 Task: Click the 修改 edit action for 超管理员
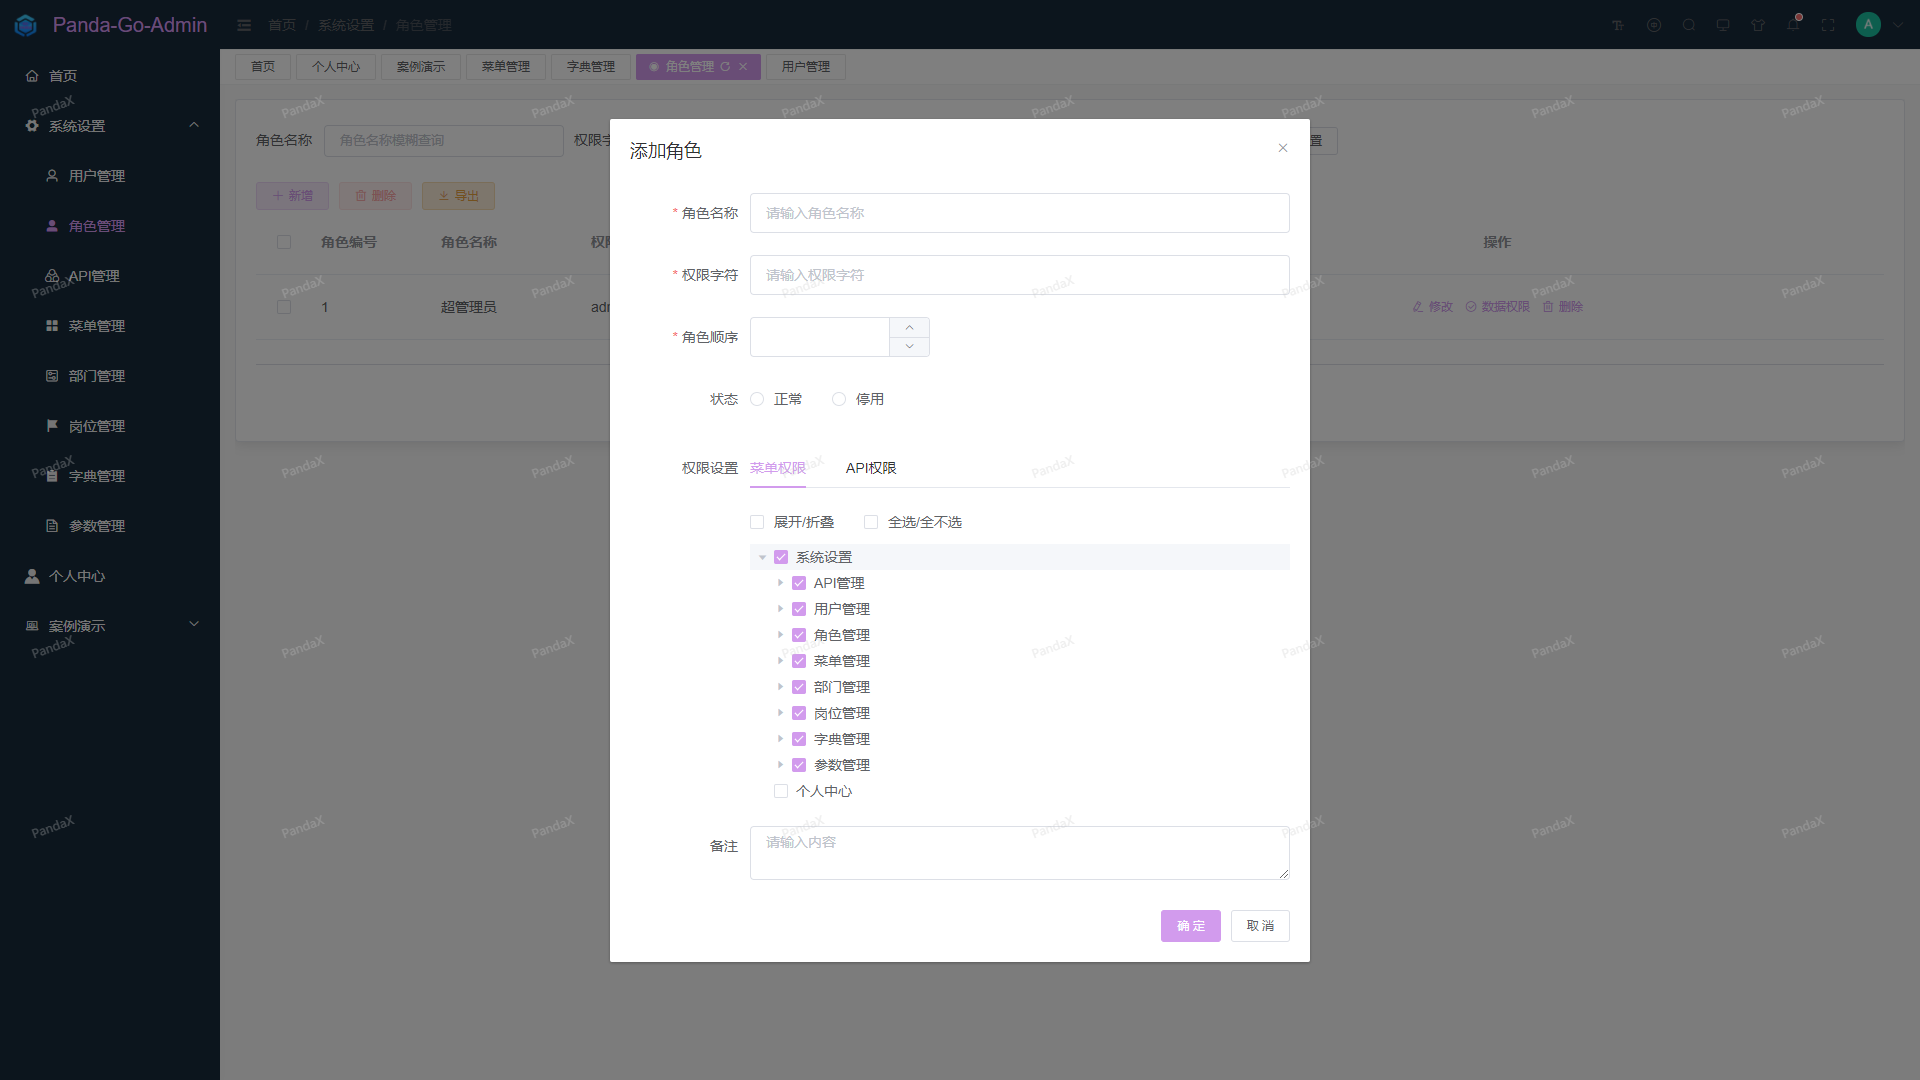[x=1432, y=307]
